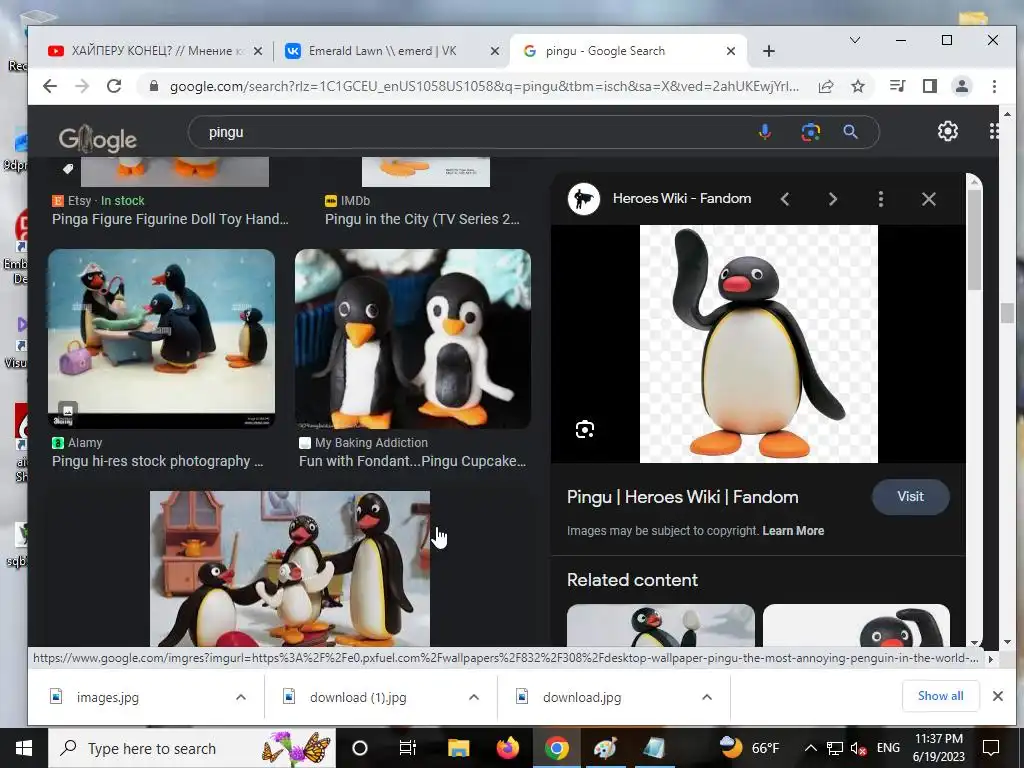This screenshot has height=768, width=1024.
Task: Click the large waving Pingu preview image
Action: (x=759, y=344)
